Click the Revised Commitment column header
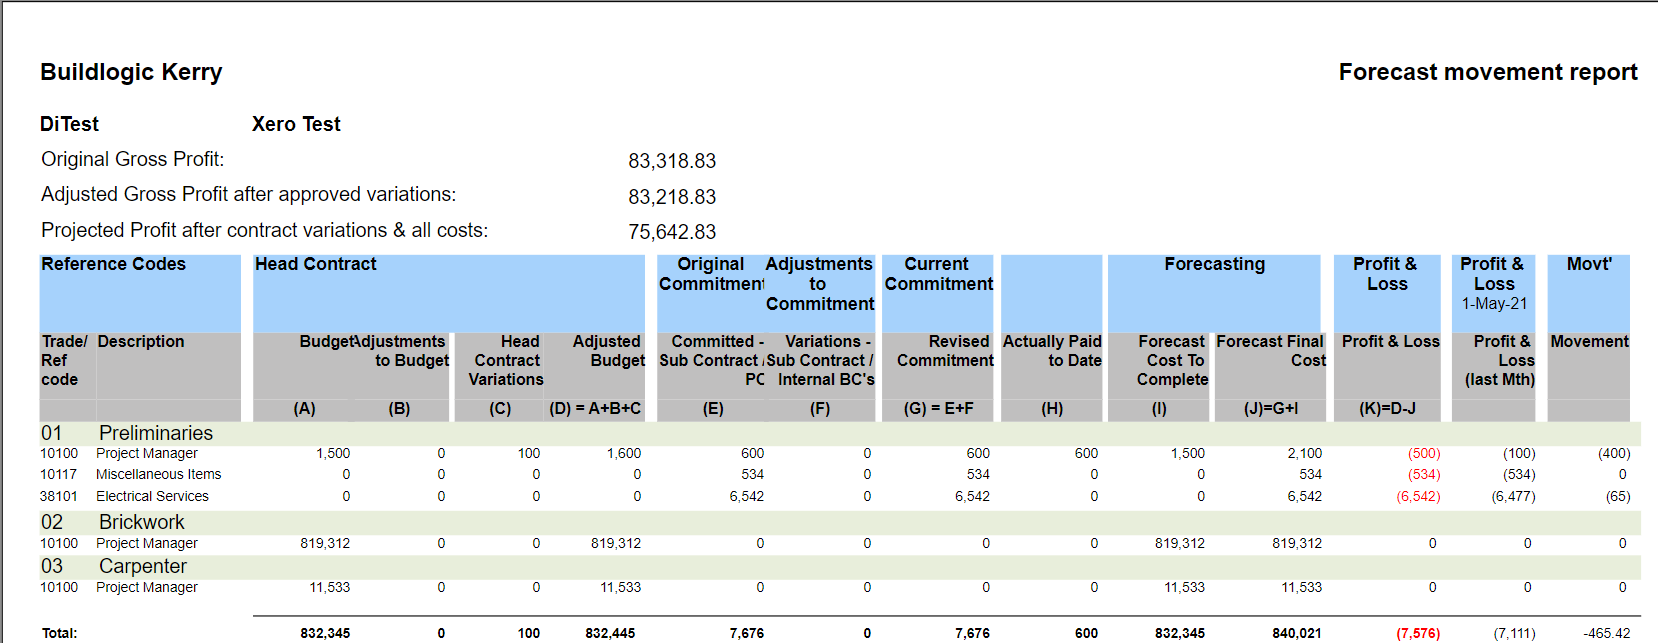The width and height of the screenshot is (1658, 643). pyautogui.click(x=945, y=351)
